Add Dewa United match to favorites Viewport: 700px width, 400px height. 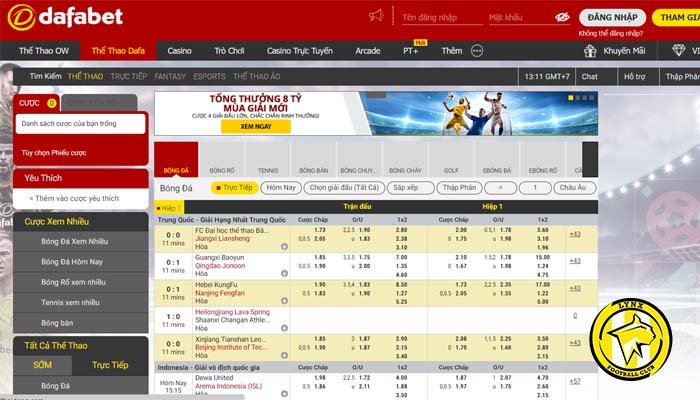(284, 394)
